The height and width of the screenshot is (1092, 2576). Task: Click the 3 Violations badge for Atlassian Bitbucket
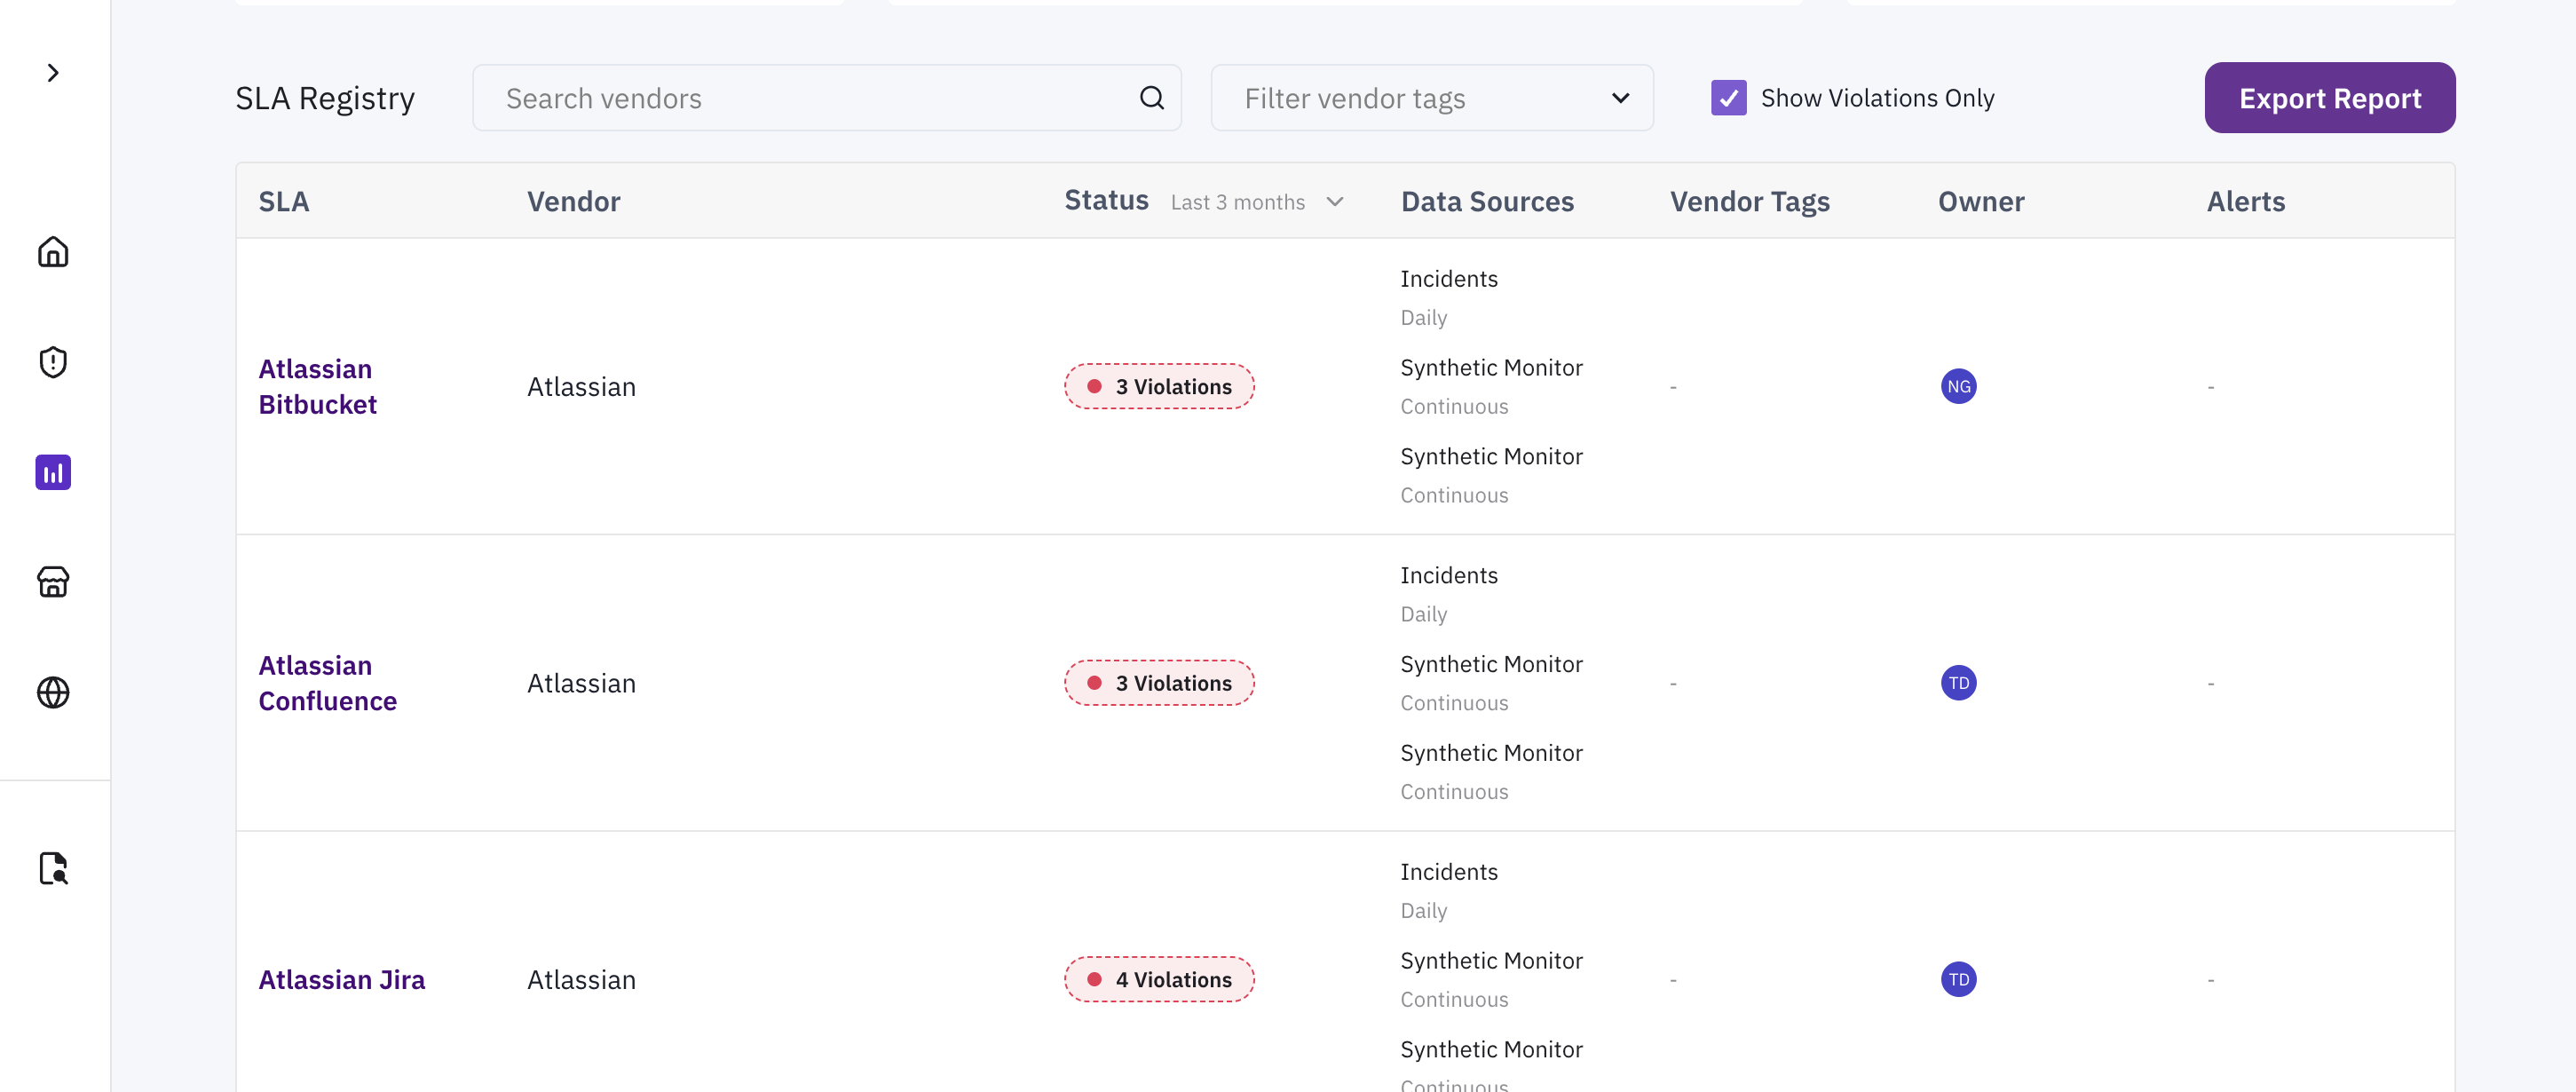click(1158, 386)
